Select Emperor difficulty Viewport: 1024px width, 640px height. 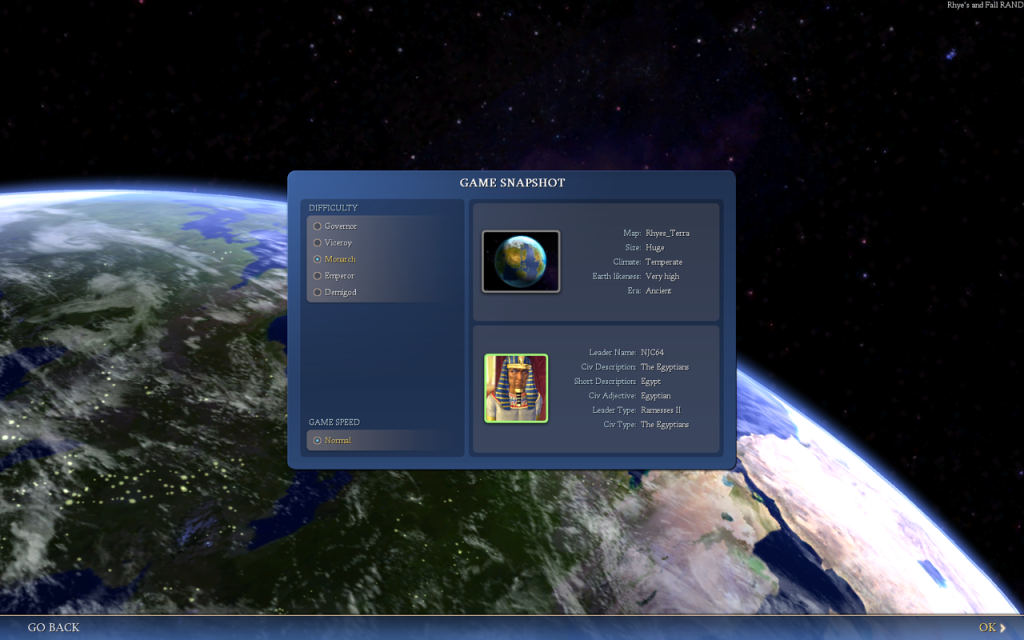(334, 276)
